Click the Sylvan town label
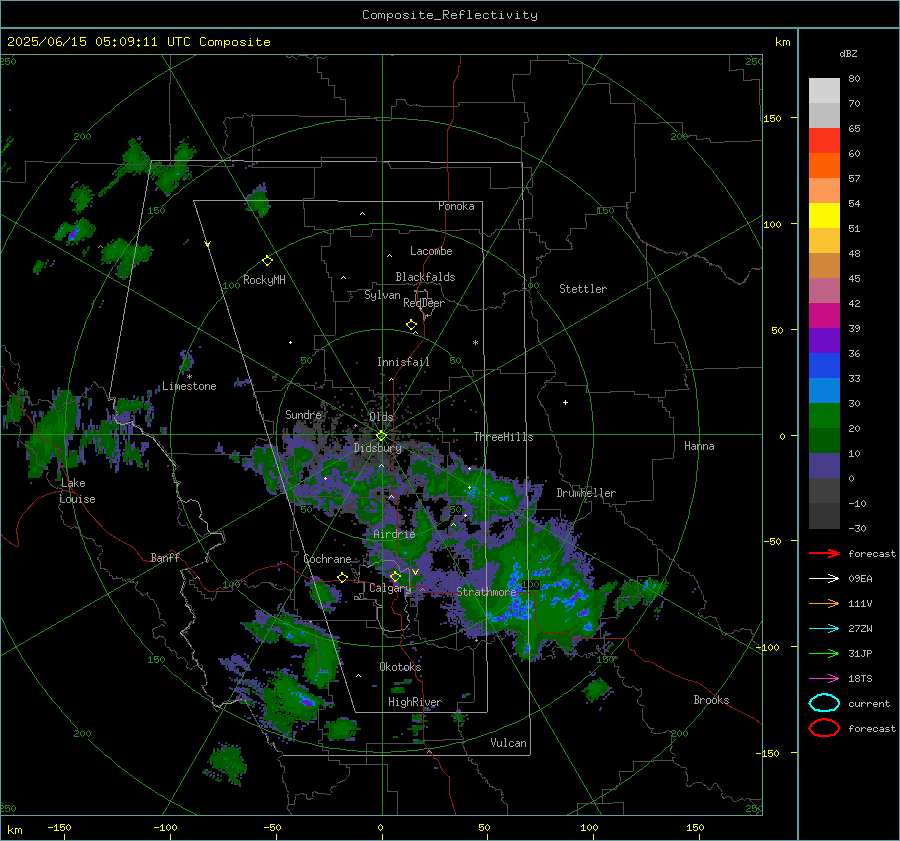The width and height of the screenshot is (900, 841). pos(382,295)
